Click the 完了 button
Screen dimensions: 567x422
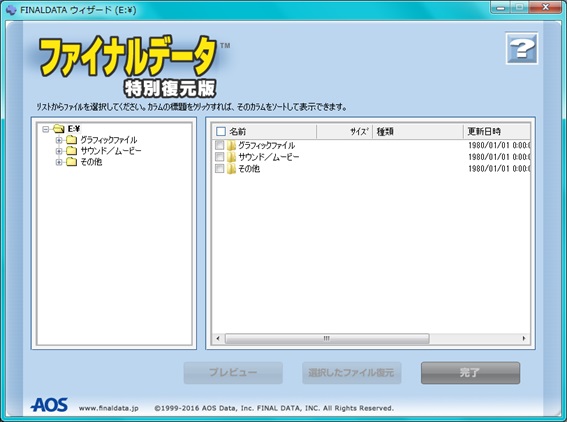tap(470, 372)
